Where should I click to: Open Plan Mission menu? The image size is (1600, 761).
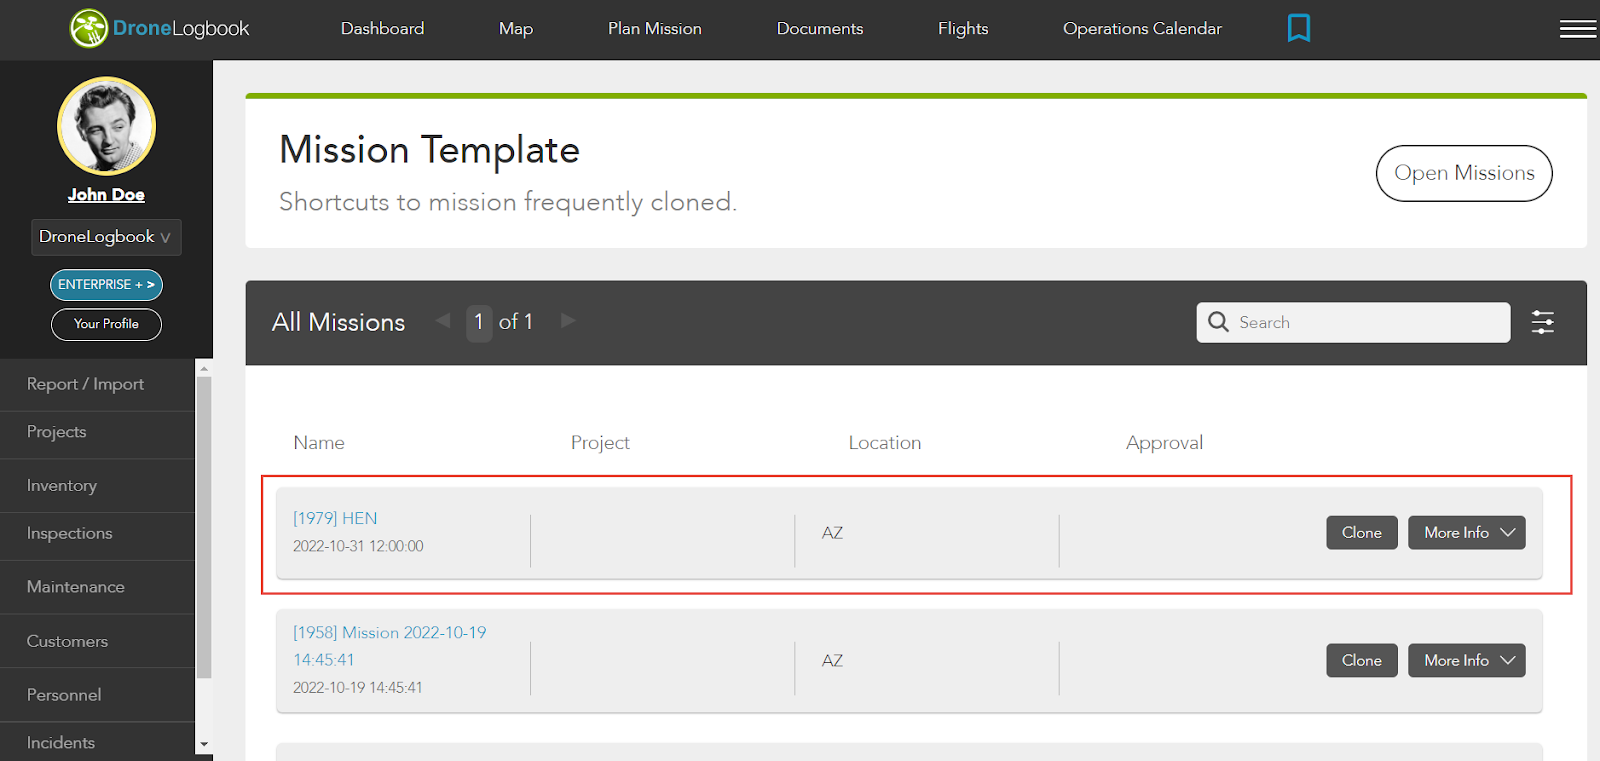click(x=655, y=29)
